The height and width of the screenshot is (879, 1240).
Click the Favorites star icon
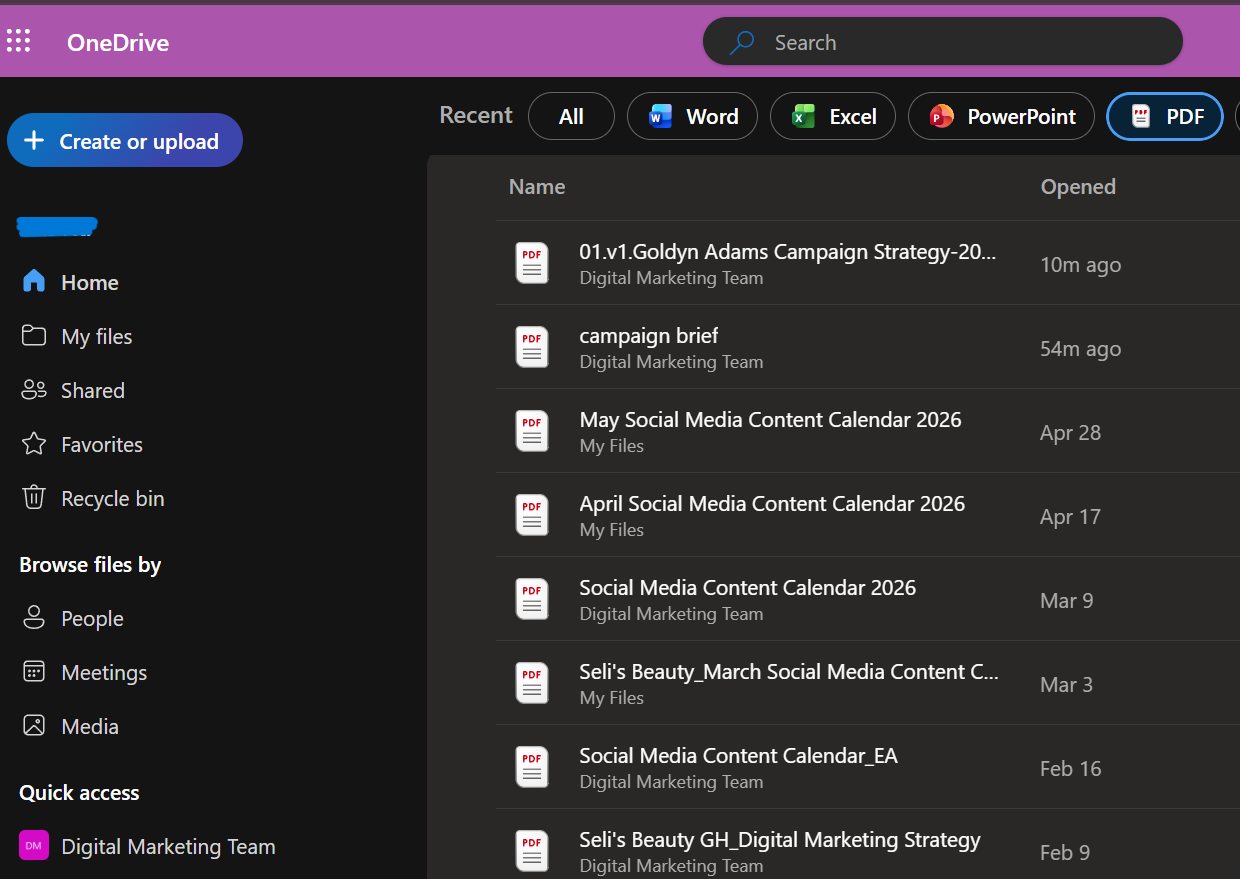34,444
